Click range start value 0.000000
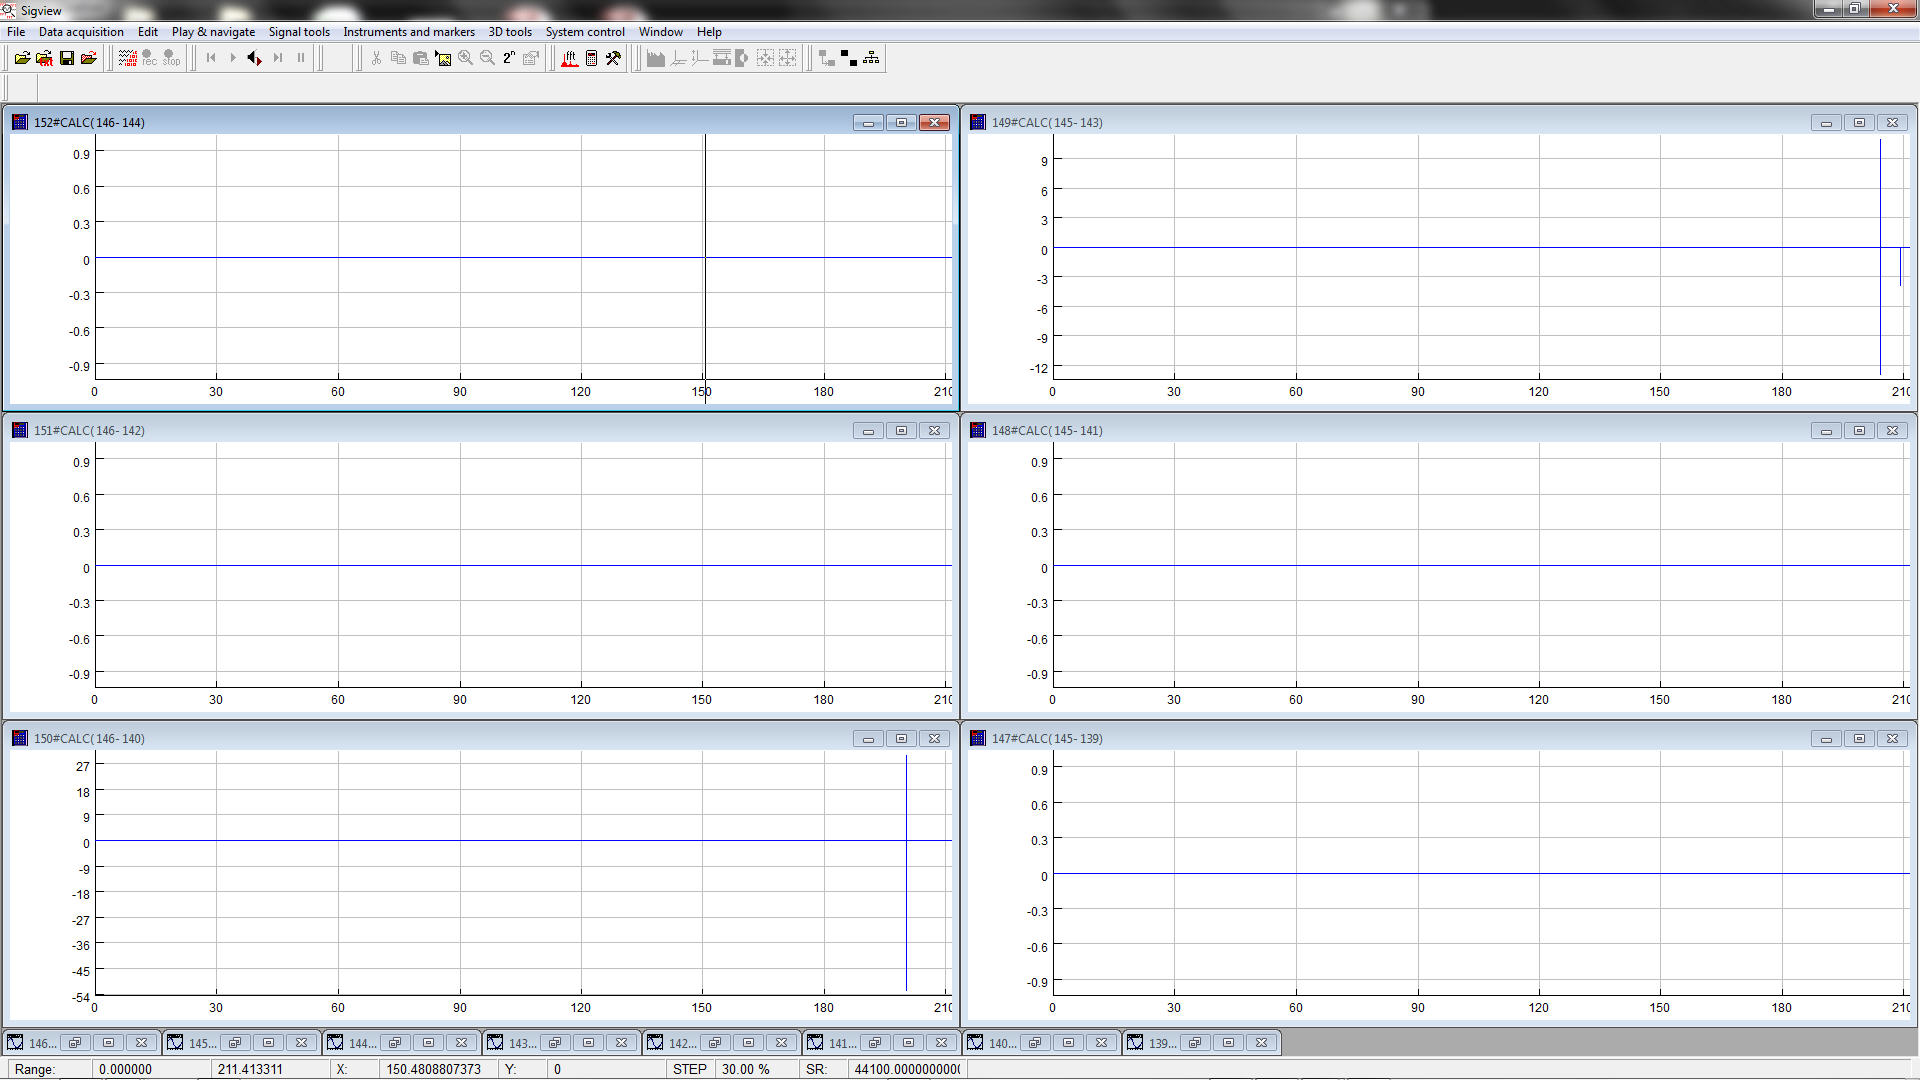 [x=125, y=1069]
